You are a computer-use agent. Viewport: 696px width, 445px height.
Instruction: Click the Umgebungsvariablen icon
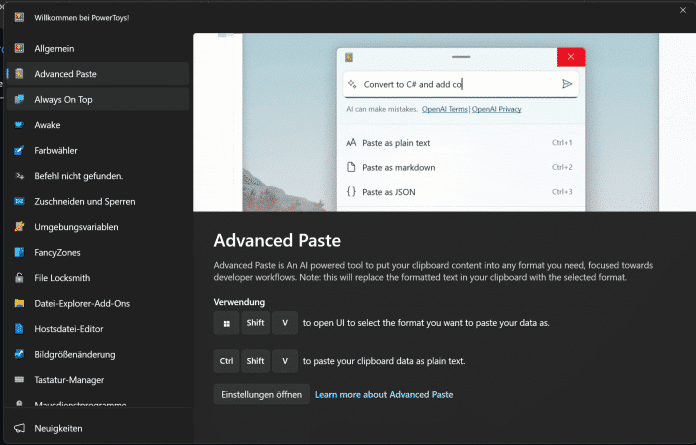[x=19, y=227]
